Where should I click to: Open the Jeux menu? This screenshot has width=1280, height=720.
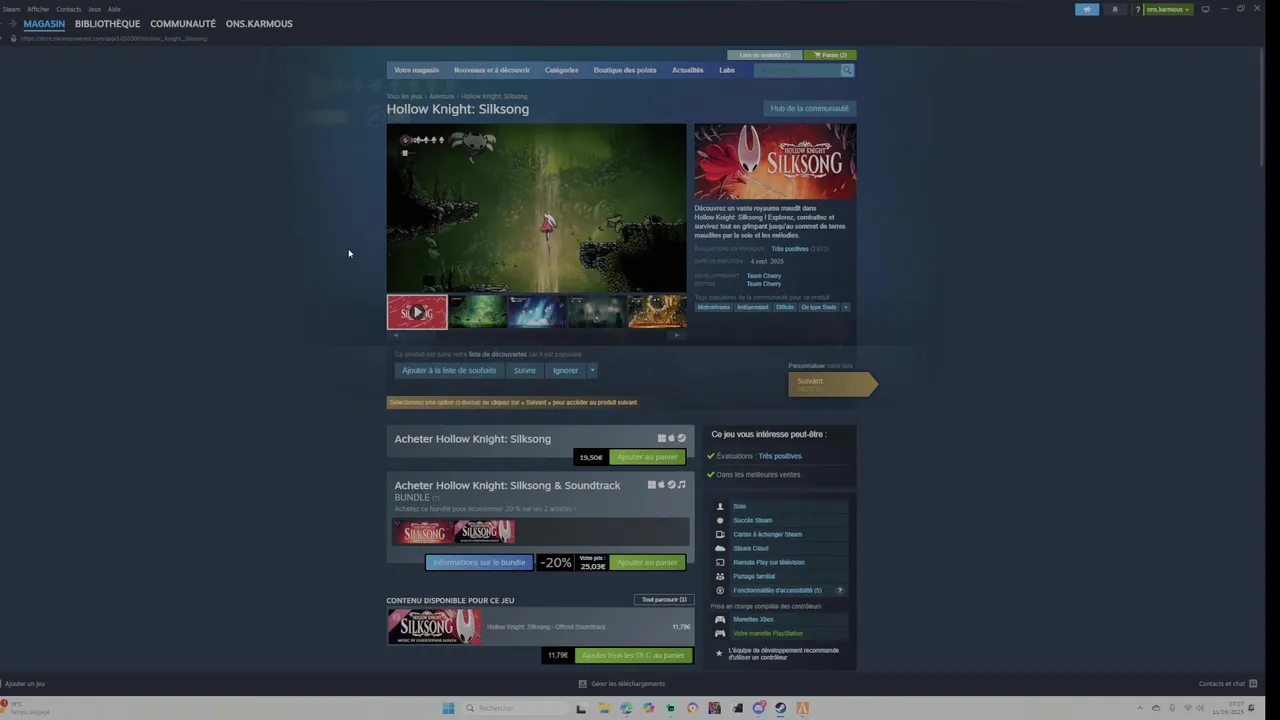[x=94, y=9]
